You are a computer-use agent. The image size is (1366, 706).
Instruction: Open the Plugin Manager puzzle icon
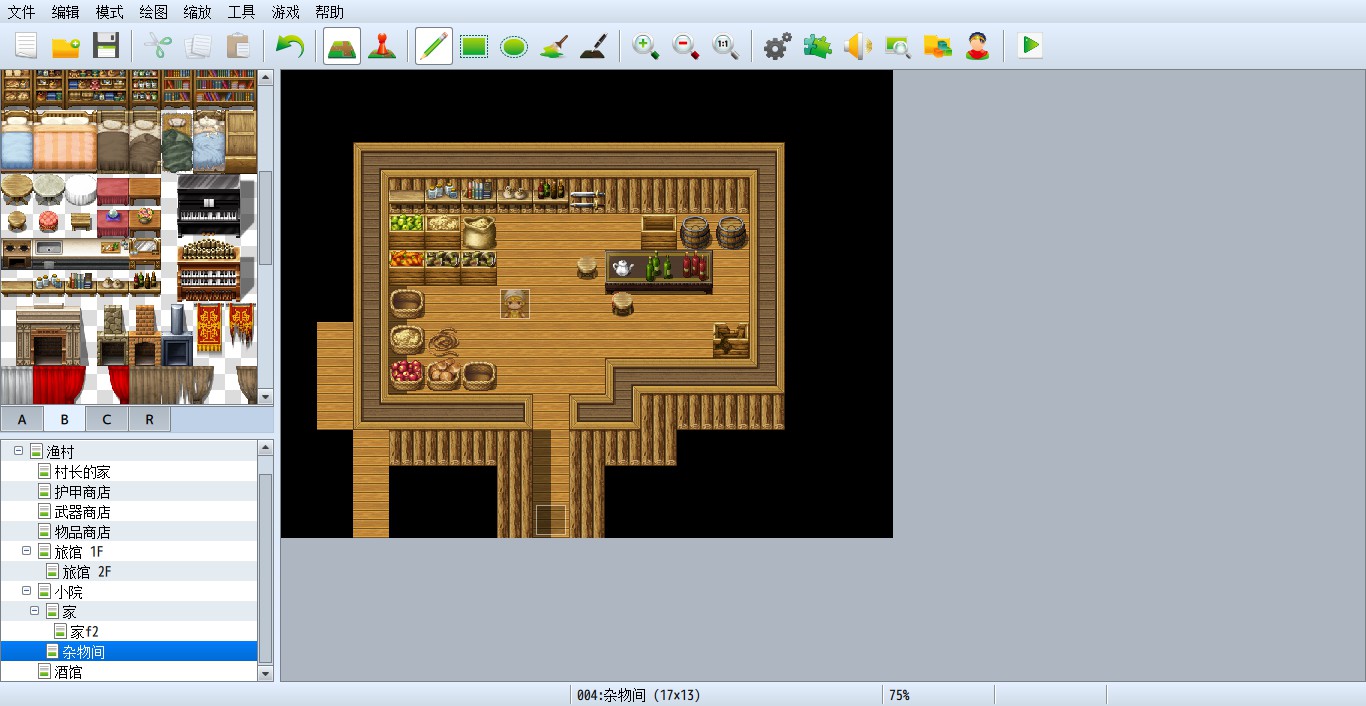[x=818, y=46]
